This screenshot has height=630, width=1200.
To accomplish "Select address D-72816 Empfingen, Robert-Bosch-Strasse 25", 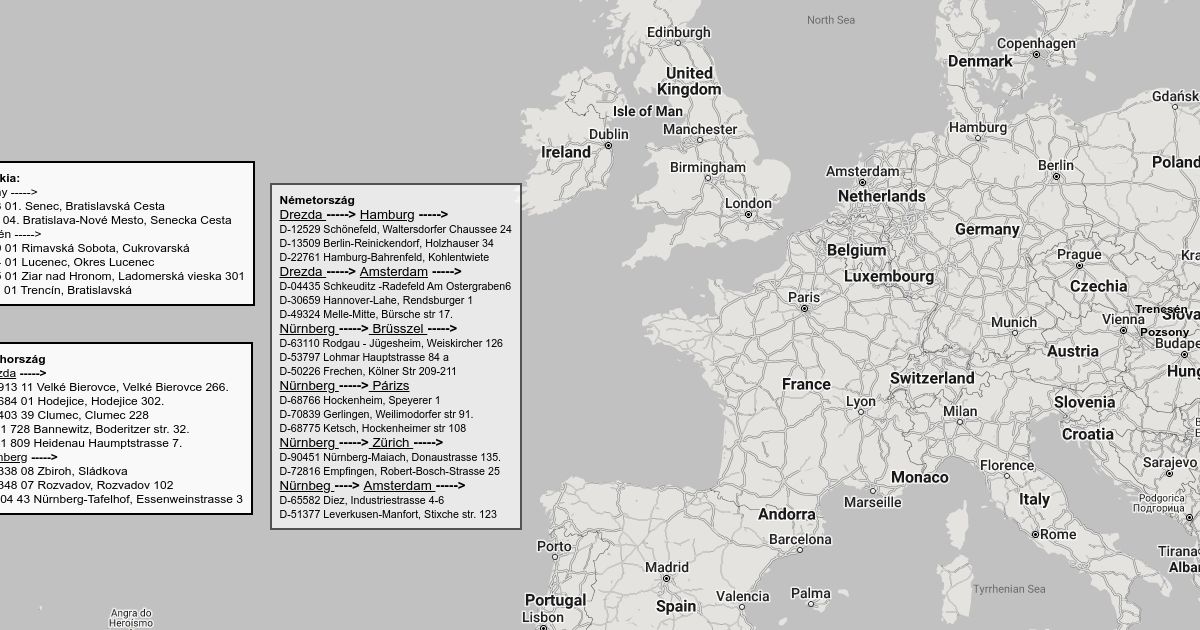I will pyautogui.click(x=390, y=471).
